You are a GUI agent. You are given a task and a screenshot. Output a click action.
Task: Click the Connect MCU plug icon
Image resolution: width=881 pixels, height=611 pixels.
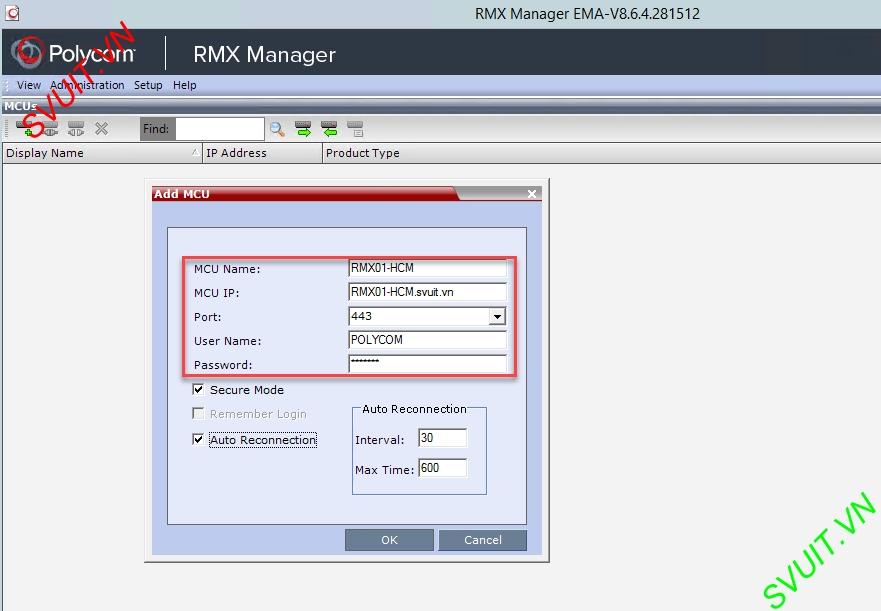click(50, 129)
